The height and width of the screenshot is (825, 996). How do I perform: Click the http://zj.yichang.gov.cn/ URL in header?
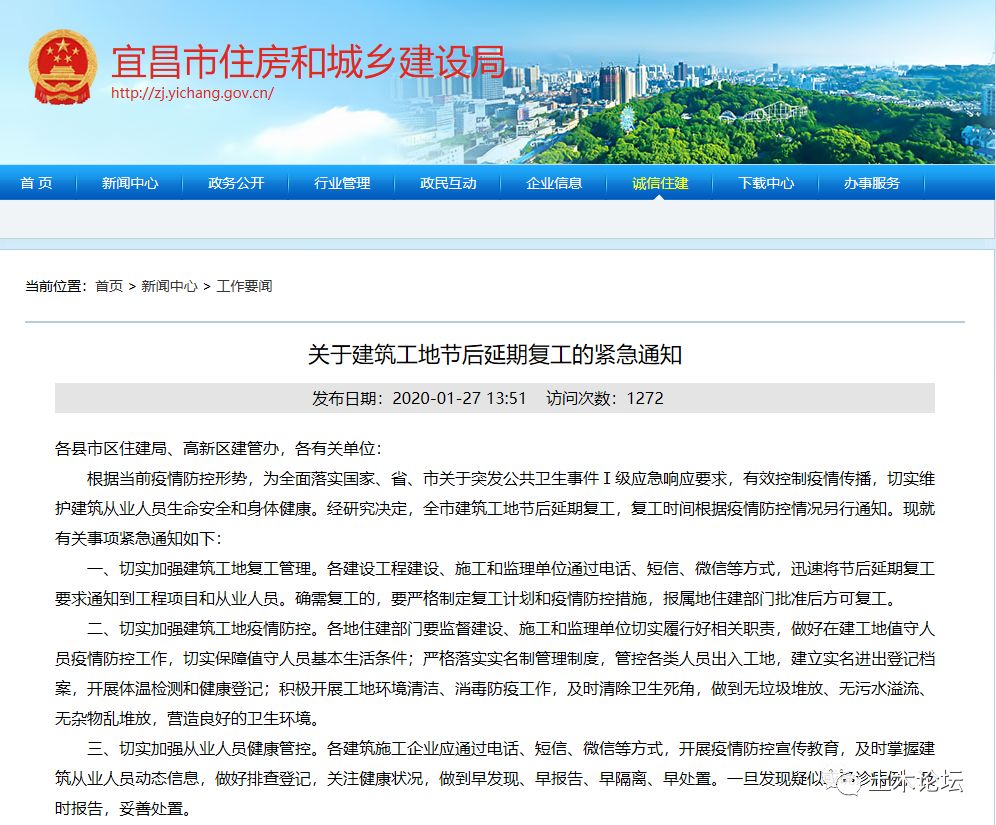[x=192, y=93]
